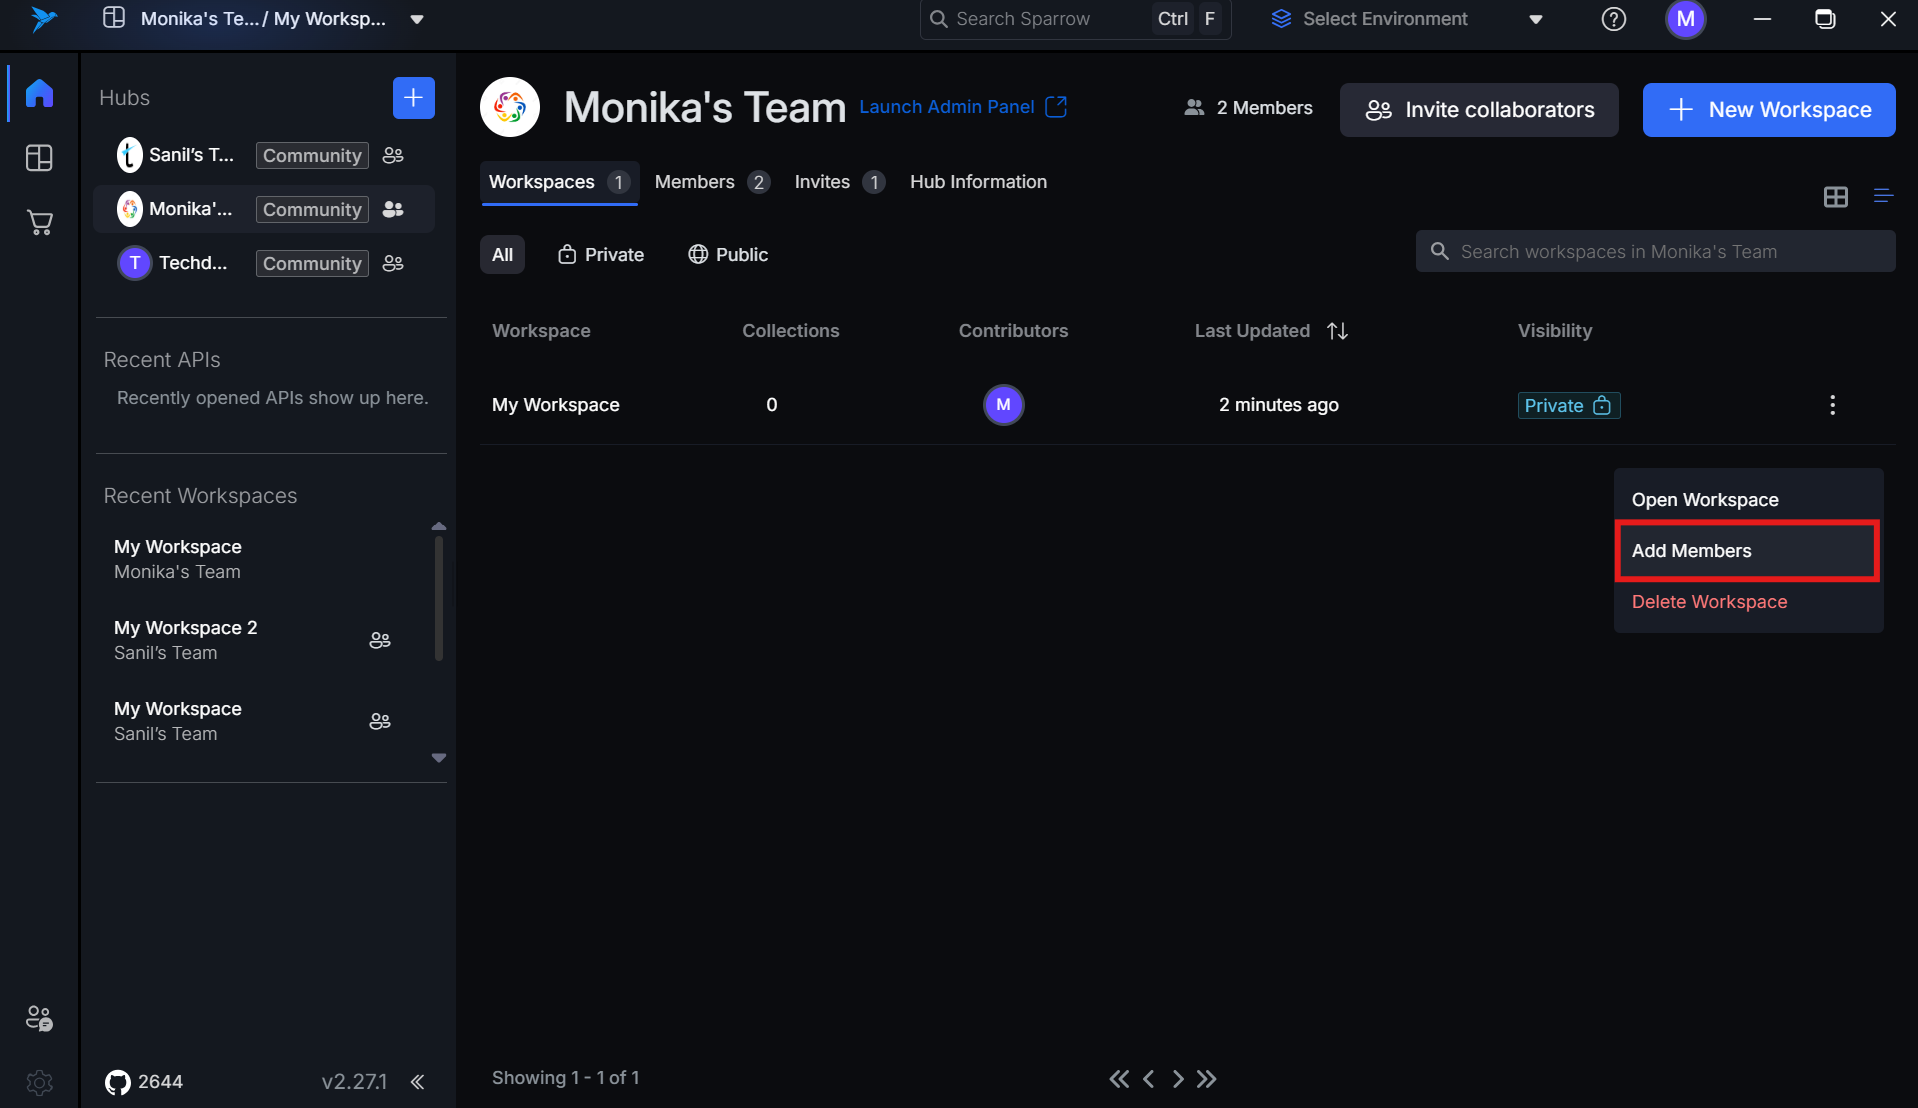The width and height of the screenshot is (1918, 1108).
Task: Click members icon next to Sanil's Team hub
Action: (393, 155)
